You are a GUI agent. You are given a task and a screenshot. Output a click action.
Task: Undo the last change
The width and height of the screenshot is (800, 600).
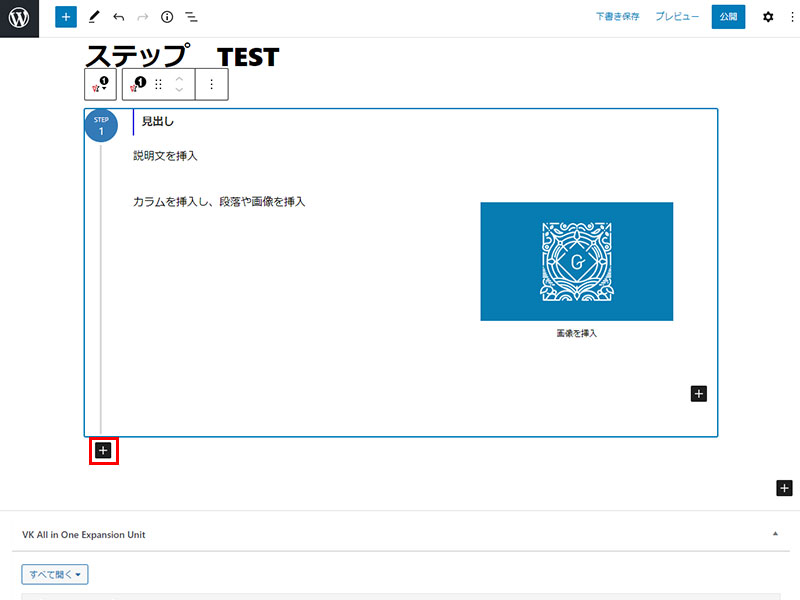coord(119,17)
